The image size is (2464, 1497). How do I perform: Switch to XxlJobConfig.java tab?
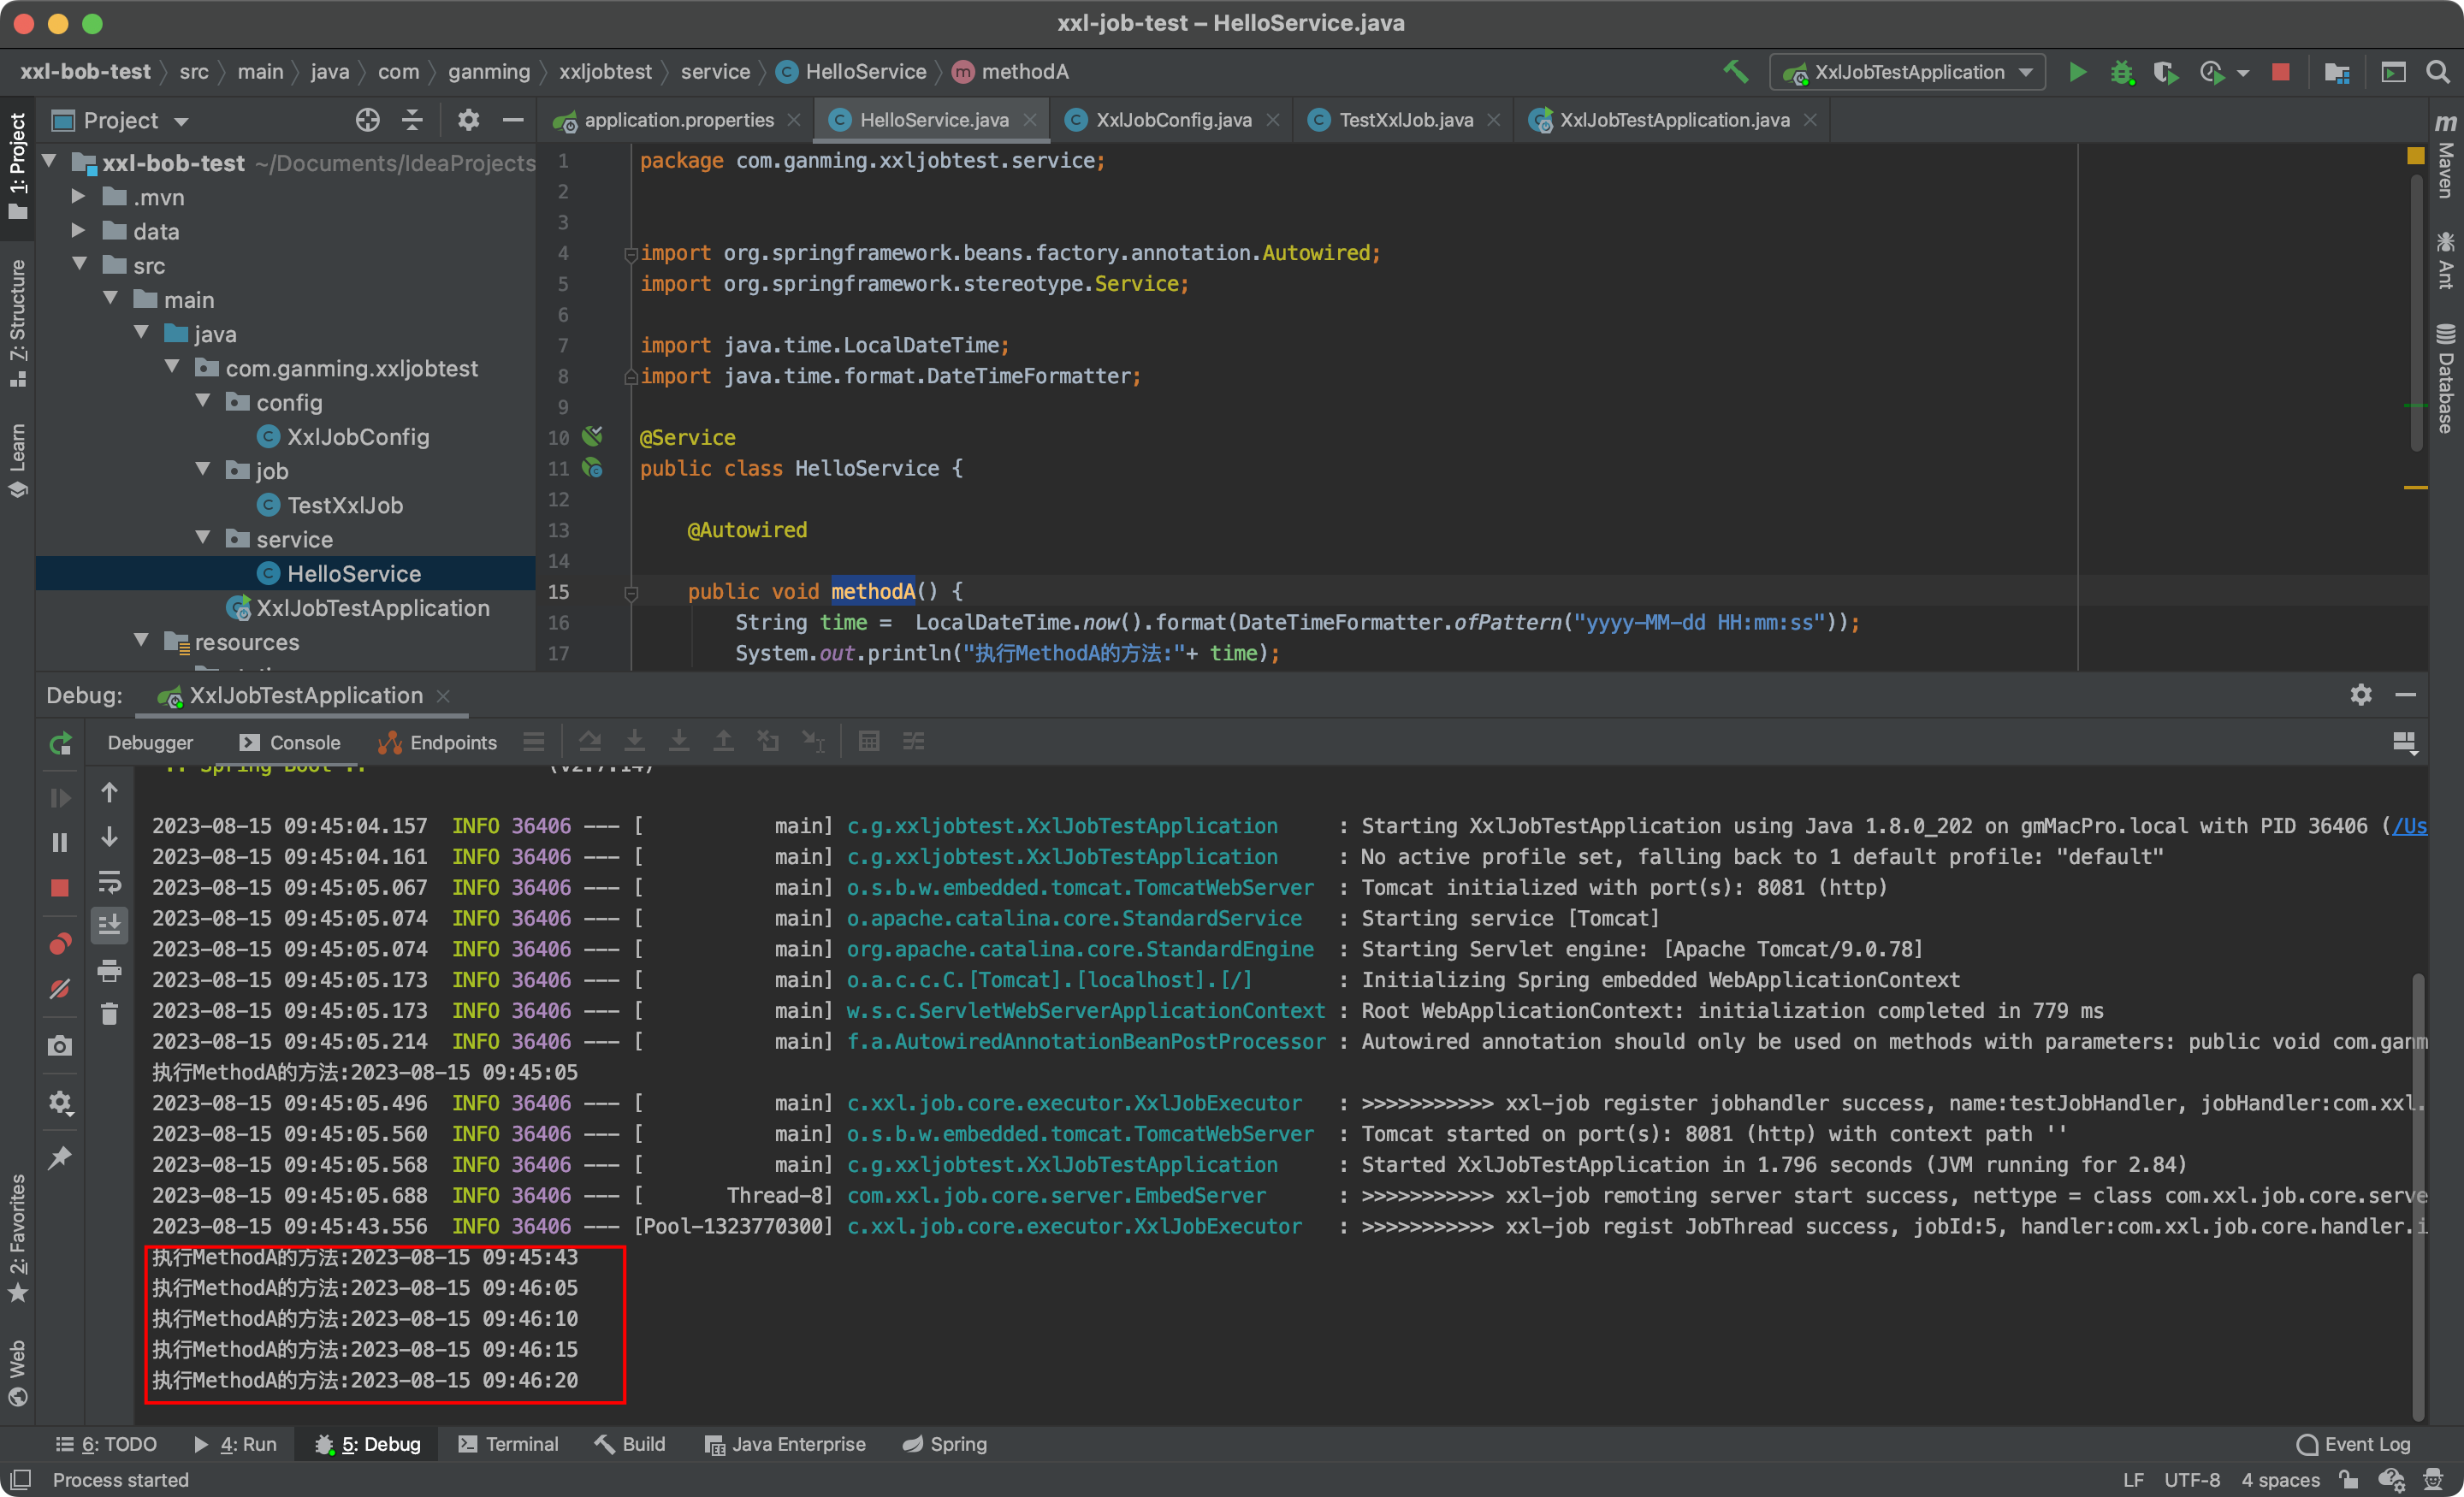[x=1172, y=120]
